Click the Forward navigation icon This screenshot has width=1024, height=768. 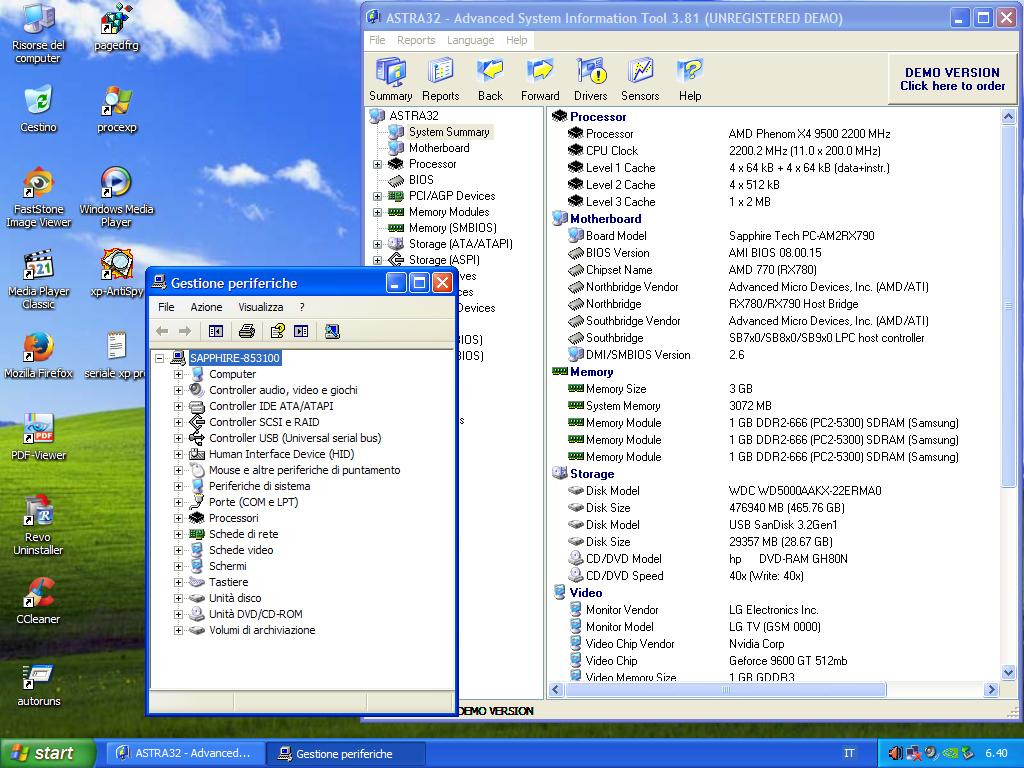point(540,79)
